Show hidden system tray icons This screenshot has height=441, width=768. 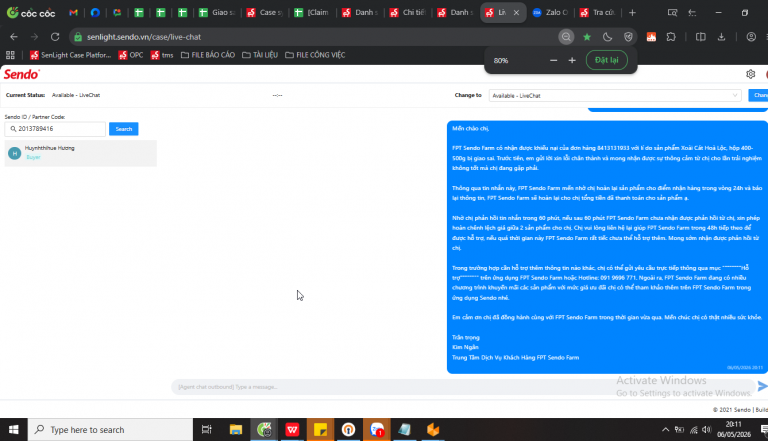click(x=665, y=430)
